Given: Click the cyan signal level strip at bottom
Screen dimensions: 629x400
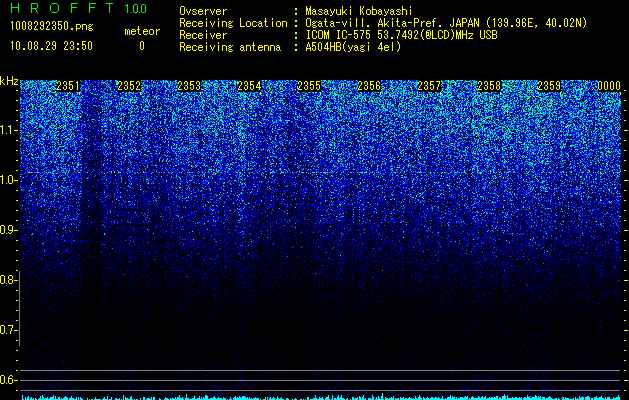Looking at the screenshot, I should (x=321, y=397).
